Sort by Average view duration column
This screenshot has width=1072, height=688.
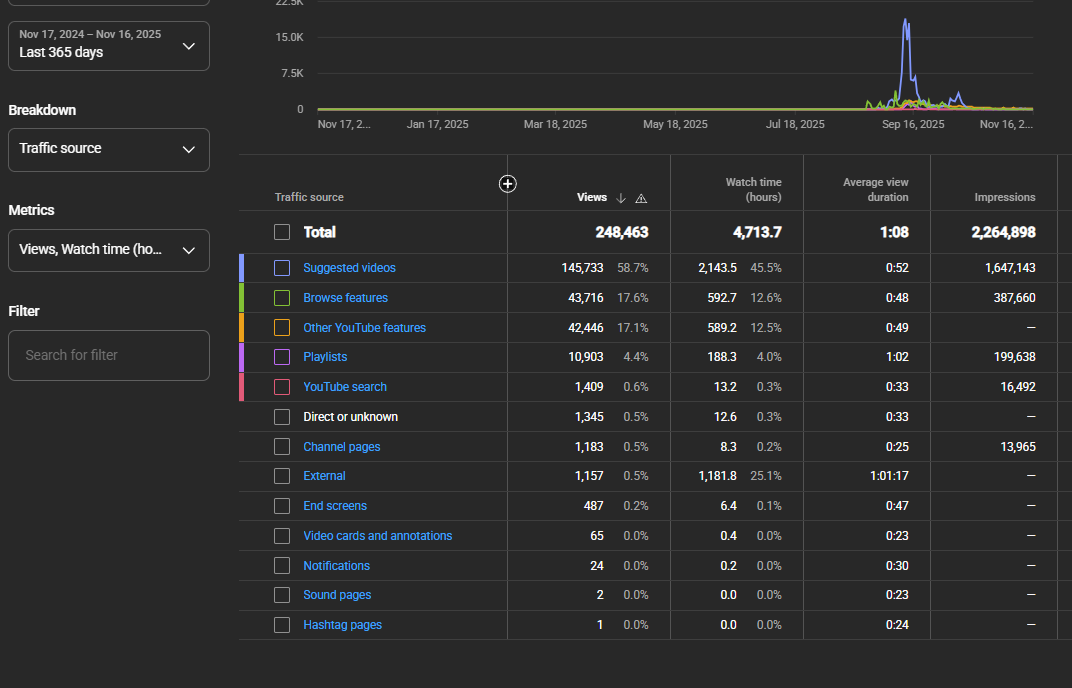coord(875,190)
